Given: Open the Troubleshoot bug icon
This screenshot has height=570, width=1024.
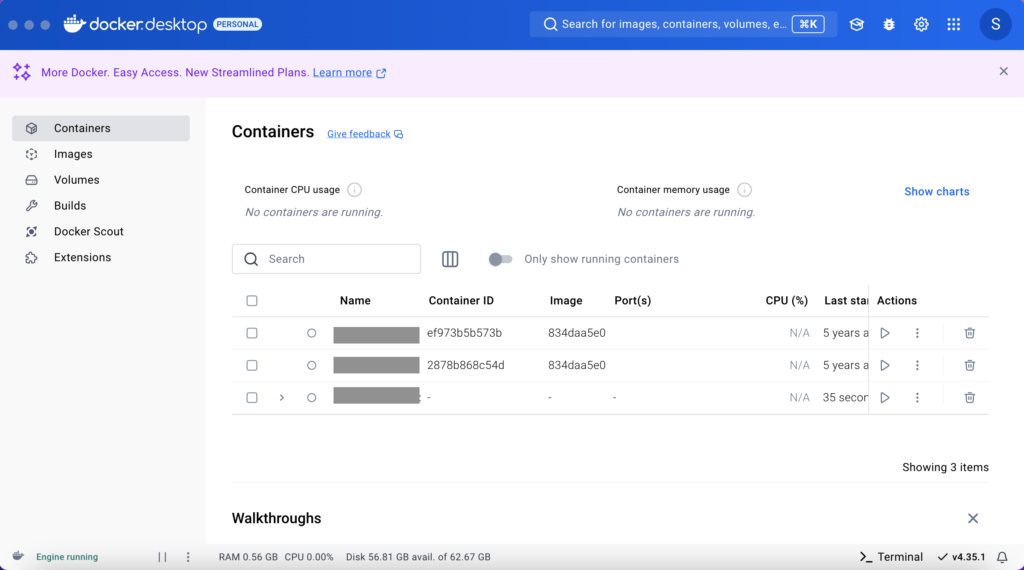Looking at the screenshot, I should pyautogui.click(x=889, y=24).
